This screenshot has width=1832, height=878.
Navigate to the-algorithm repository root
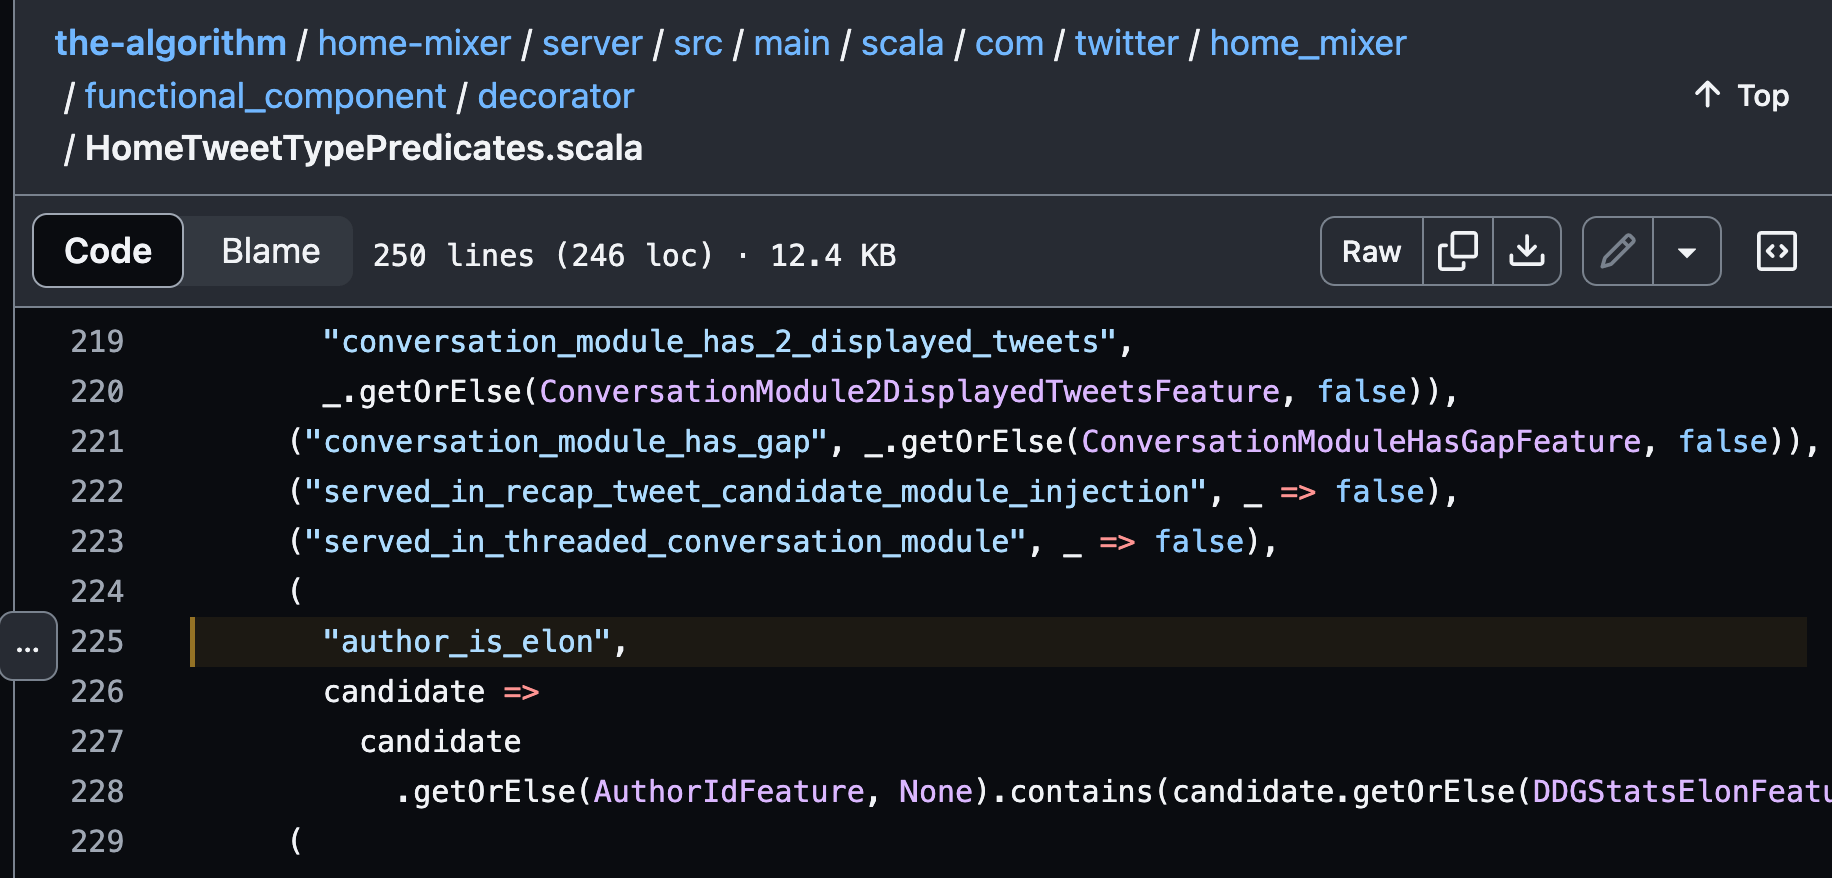point(170,42)
